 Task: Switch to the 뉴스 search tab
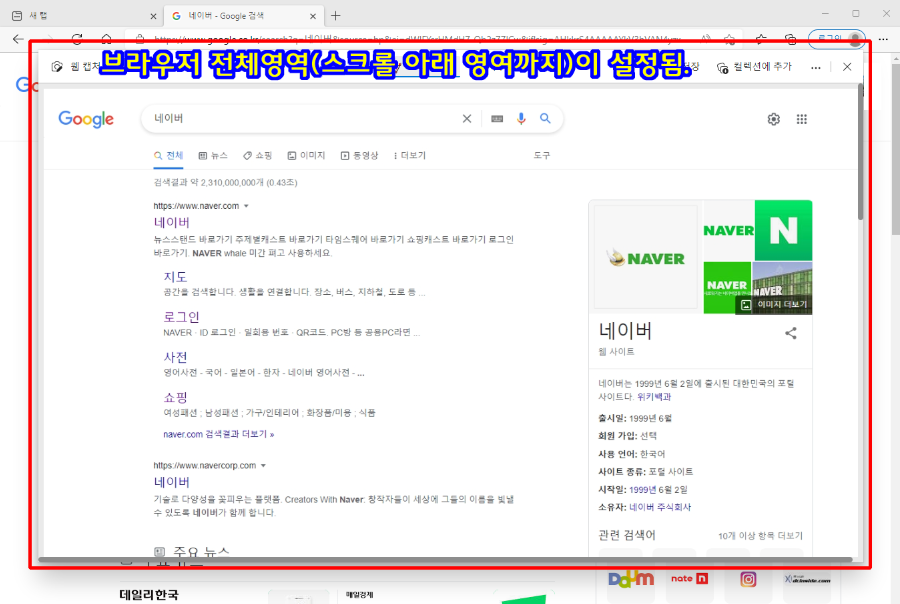point(213,156)
